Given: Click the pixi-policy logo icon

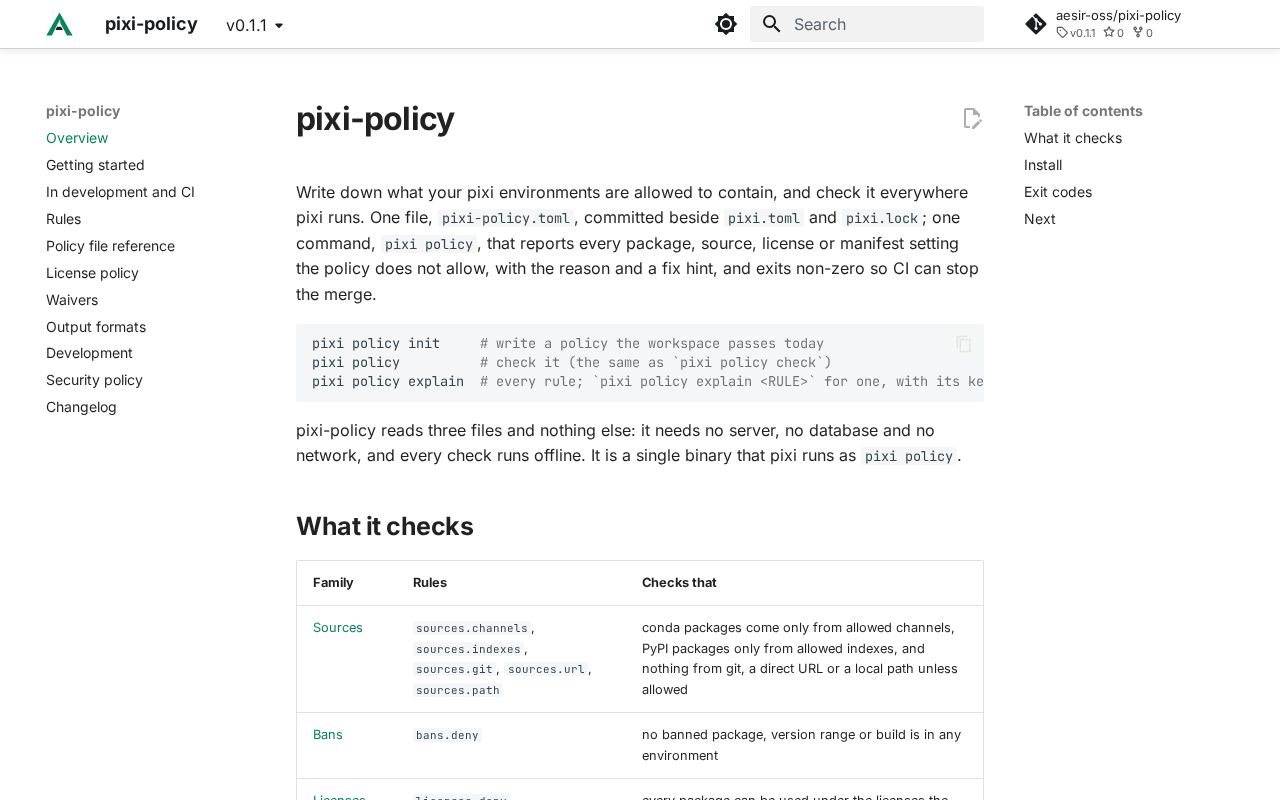Looking at the screenshot, I should tap(60, 24).
